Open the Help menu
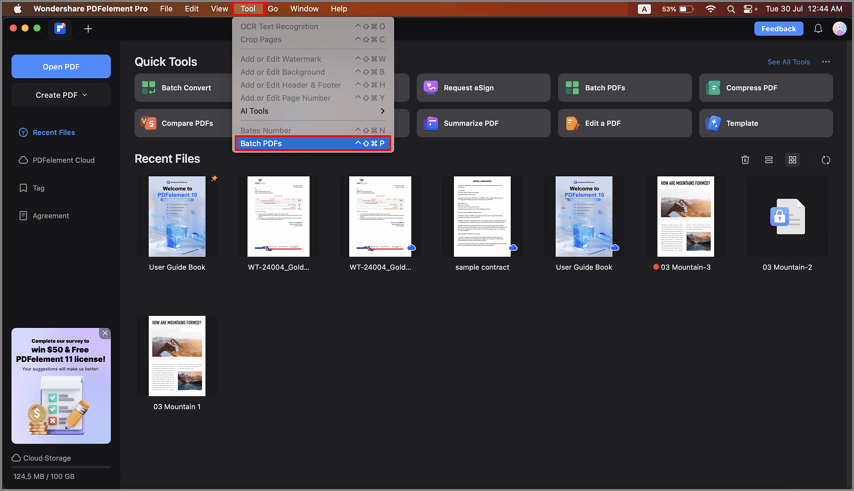Screen dimensions: 854x491 [x=339, y=9]
